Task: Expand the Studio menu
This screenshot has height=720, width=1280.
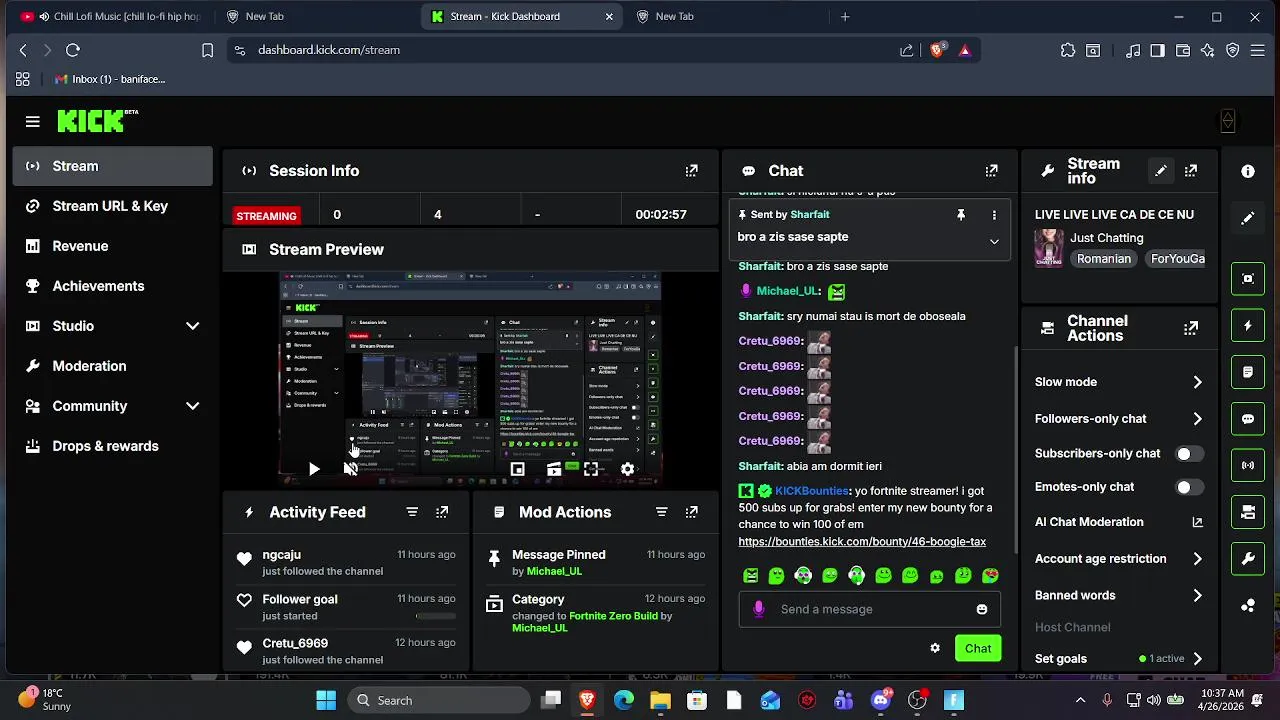Action: 113,326
